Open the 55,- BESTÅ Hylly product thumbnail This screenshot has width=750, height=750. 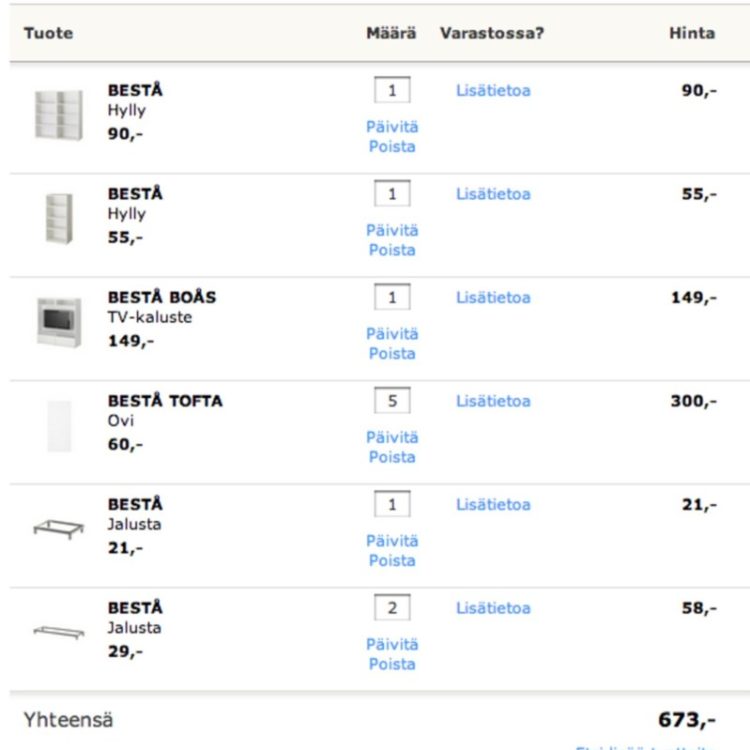point(59,219)
